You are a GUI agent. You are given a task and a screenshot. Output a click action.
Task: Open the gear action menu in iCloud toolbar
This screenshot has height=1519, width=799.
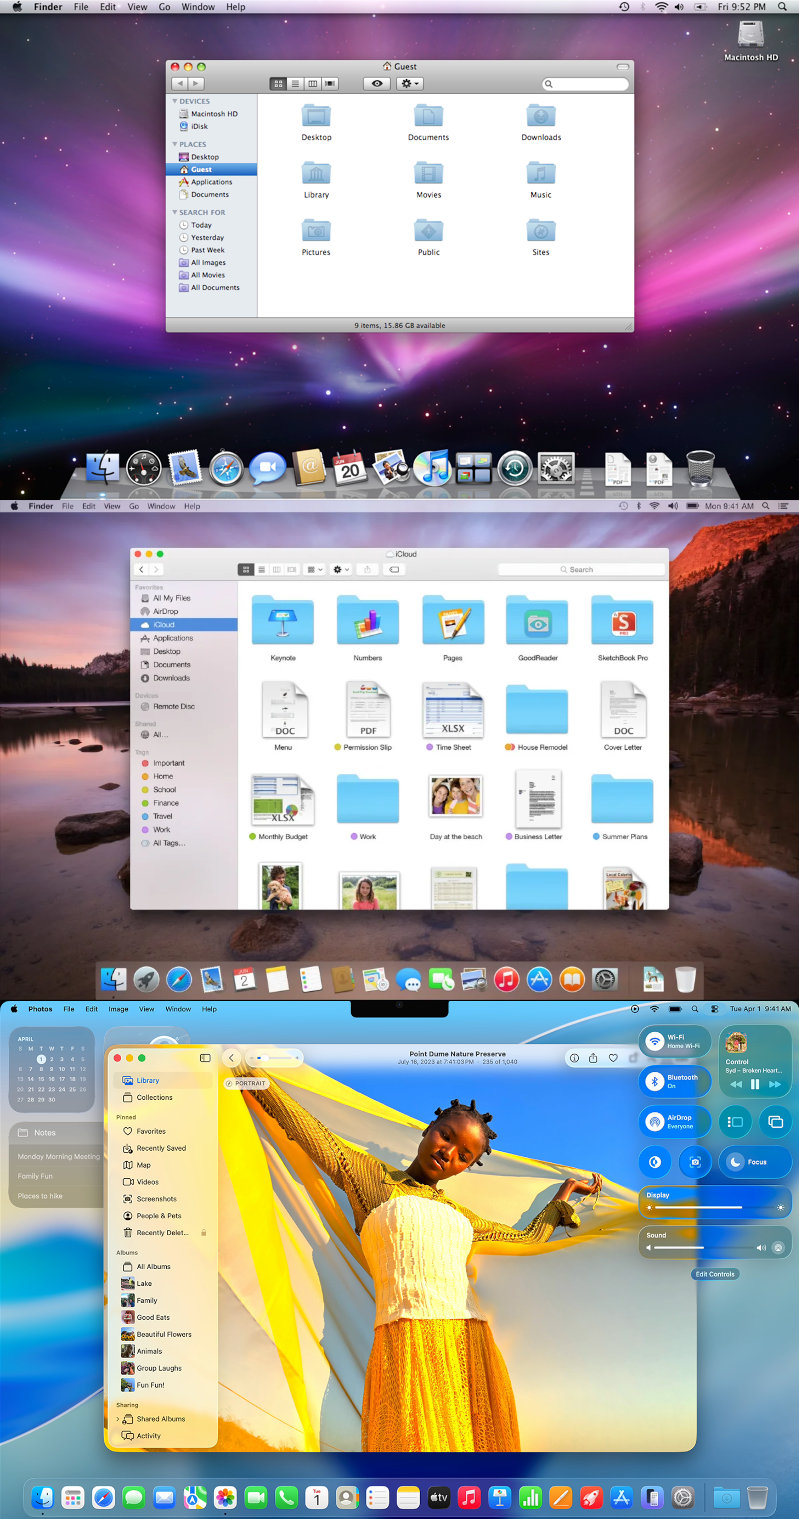pyautogui.click(x=341, y=569)
